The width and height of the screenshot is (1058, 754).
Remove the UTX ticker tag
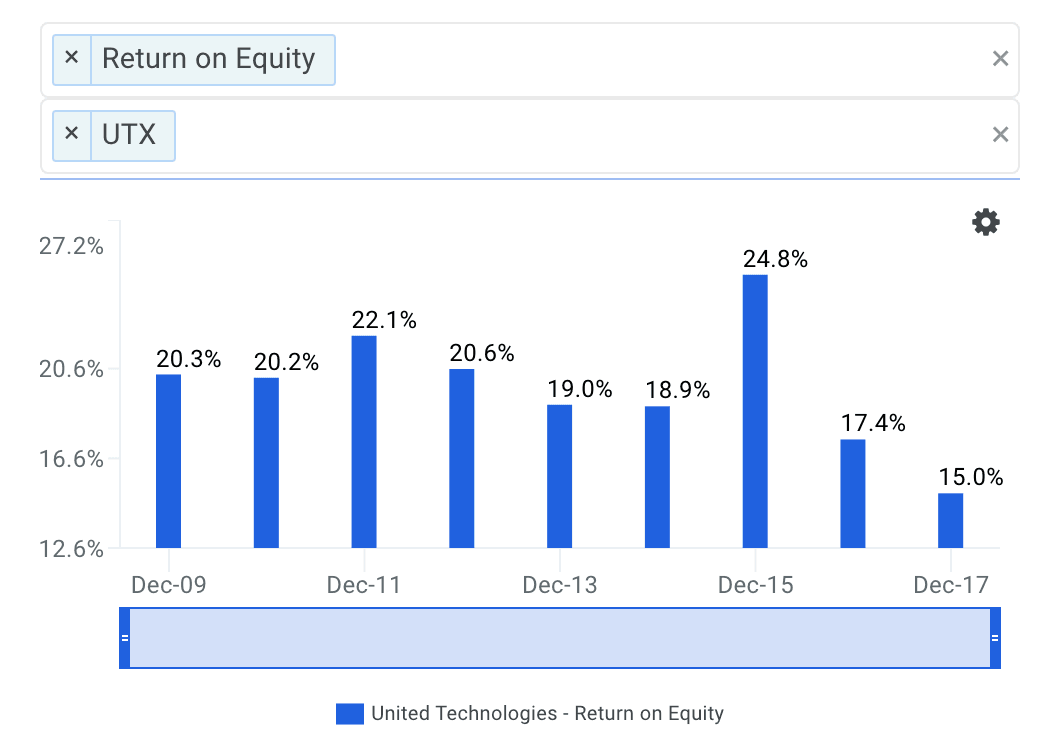click(71, 134)
